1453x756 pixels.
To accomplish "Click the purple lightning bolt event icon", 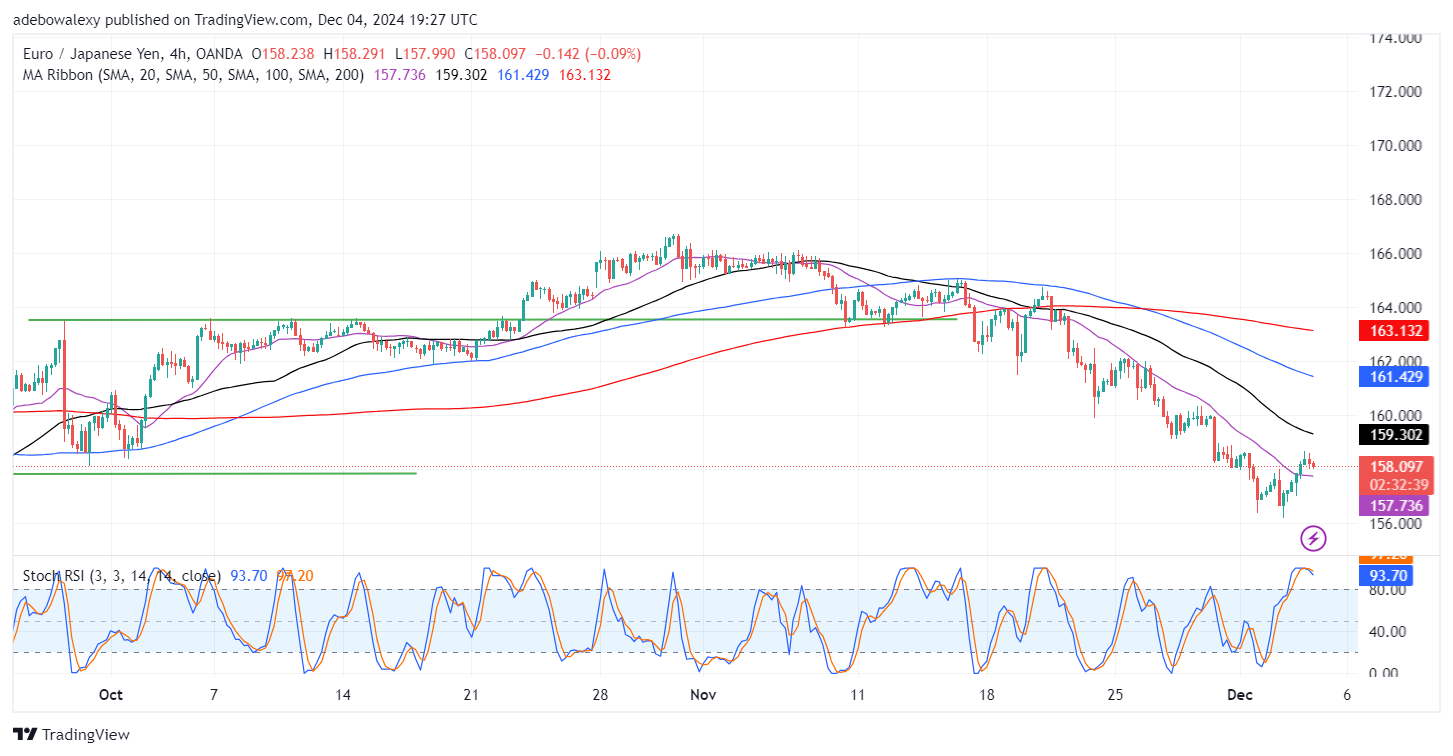I will coord(1313,539).
